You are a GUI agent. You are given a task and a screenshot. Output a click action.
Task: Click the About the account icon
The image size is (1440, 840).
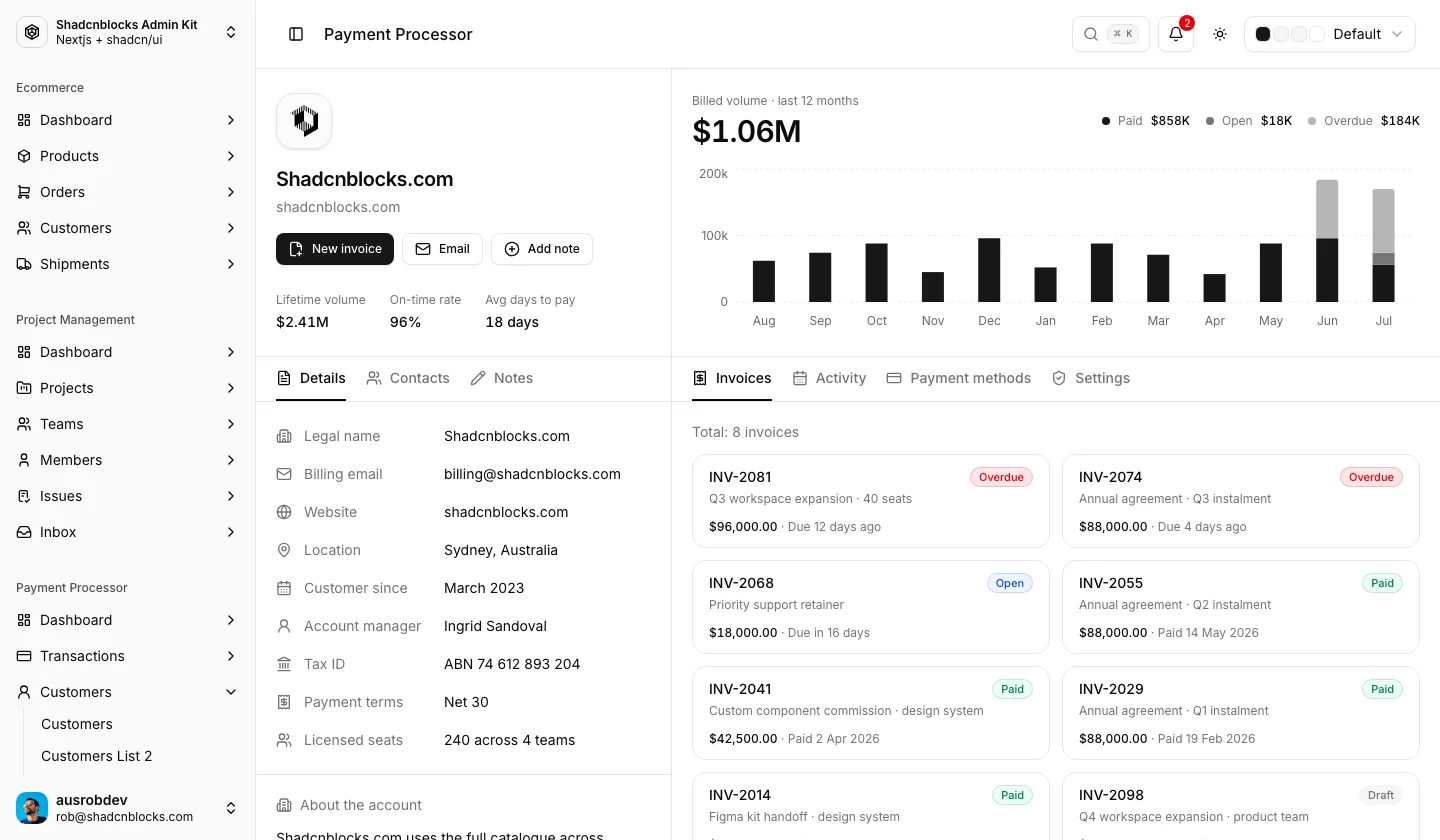pos(284,805)
